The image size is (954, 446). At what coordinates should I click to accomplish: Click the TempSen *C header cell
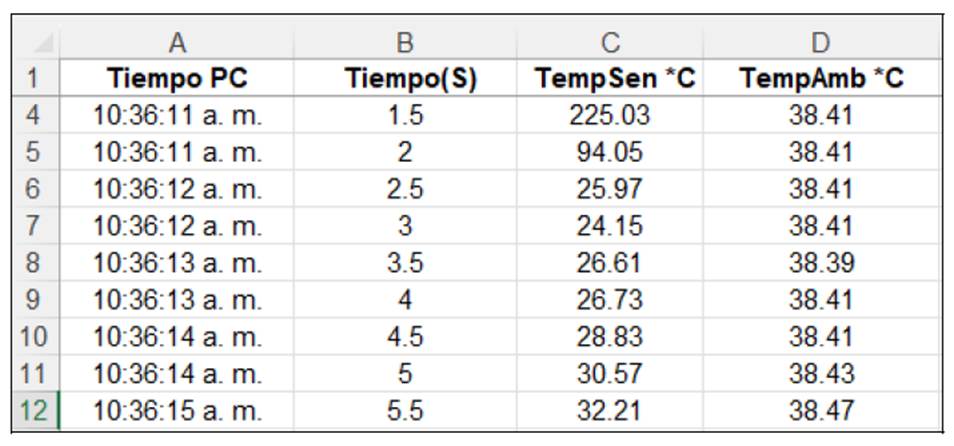(610, 78)
